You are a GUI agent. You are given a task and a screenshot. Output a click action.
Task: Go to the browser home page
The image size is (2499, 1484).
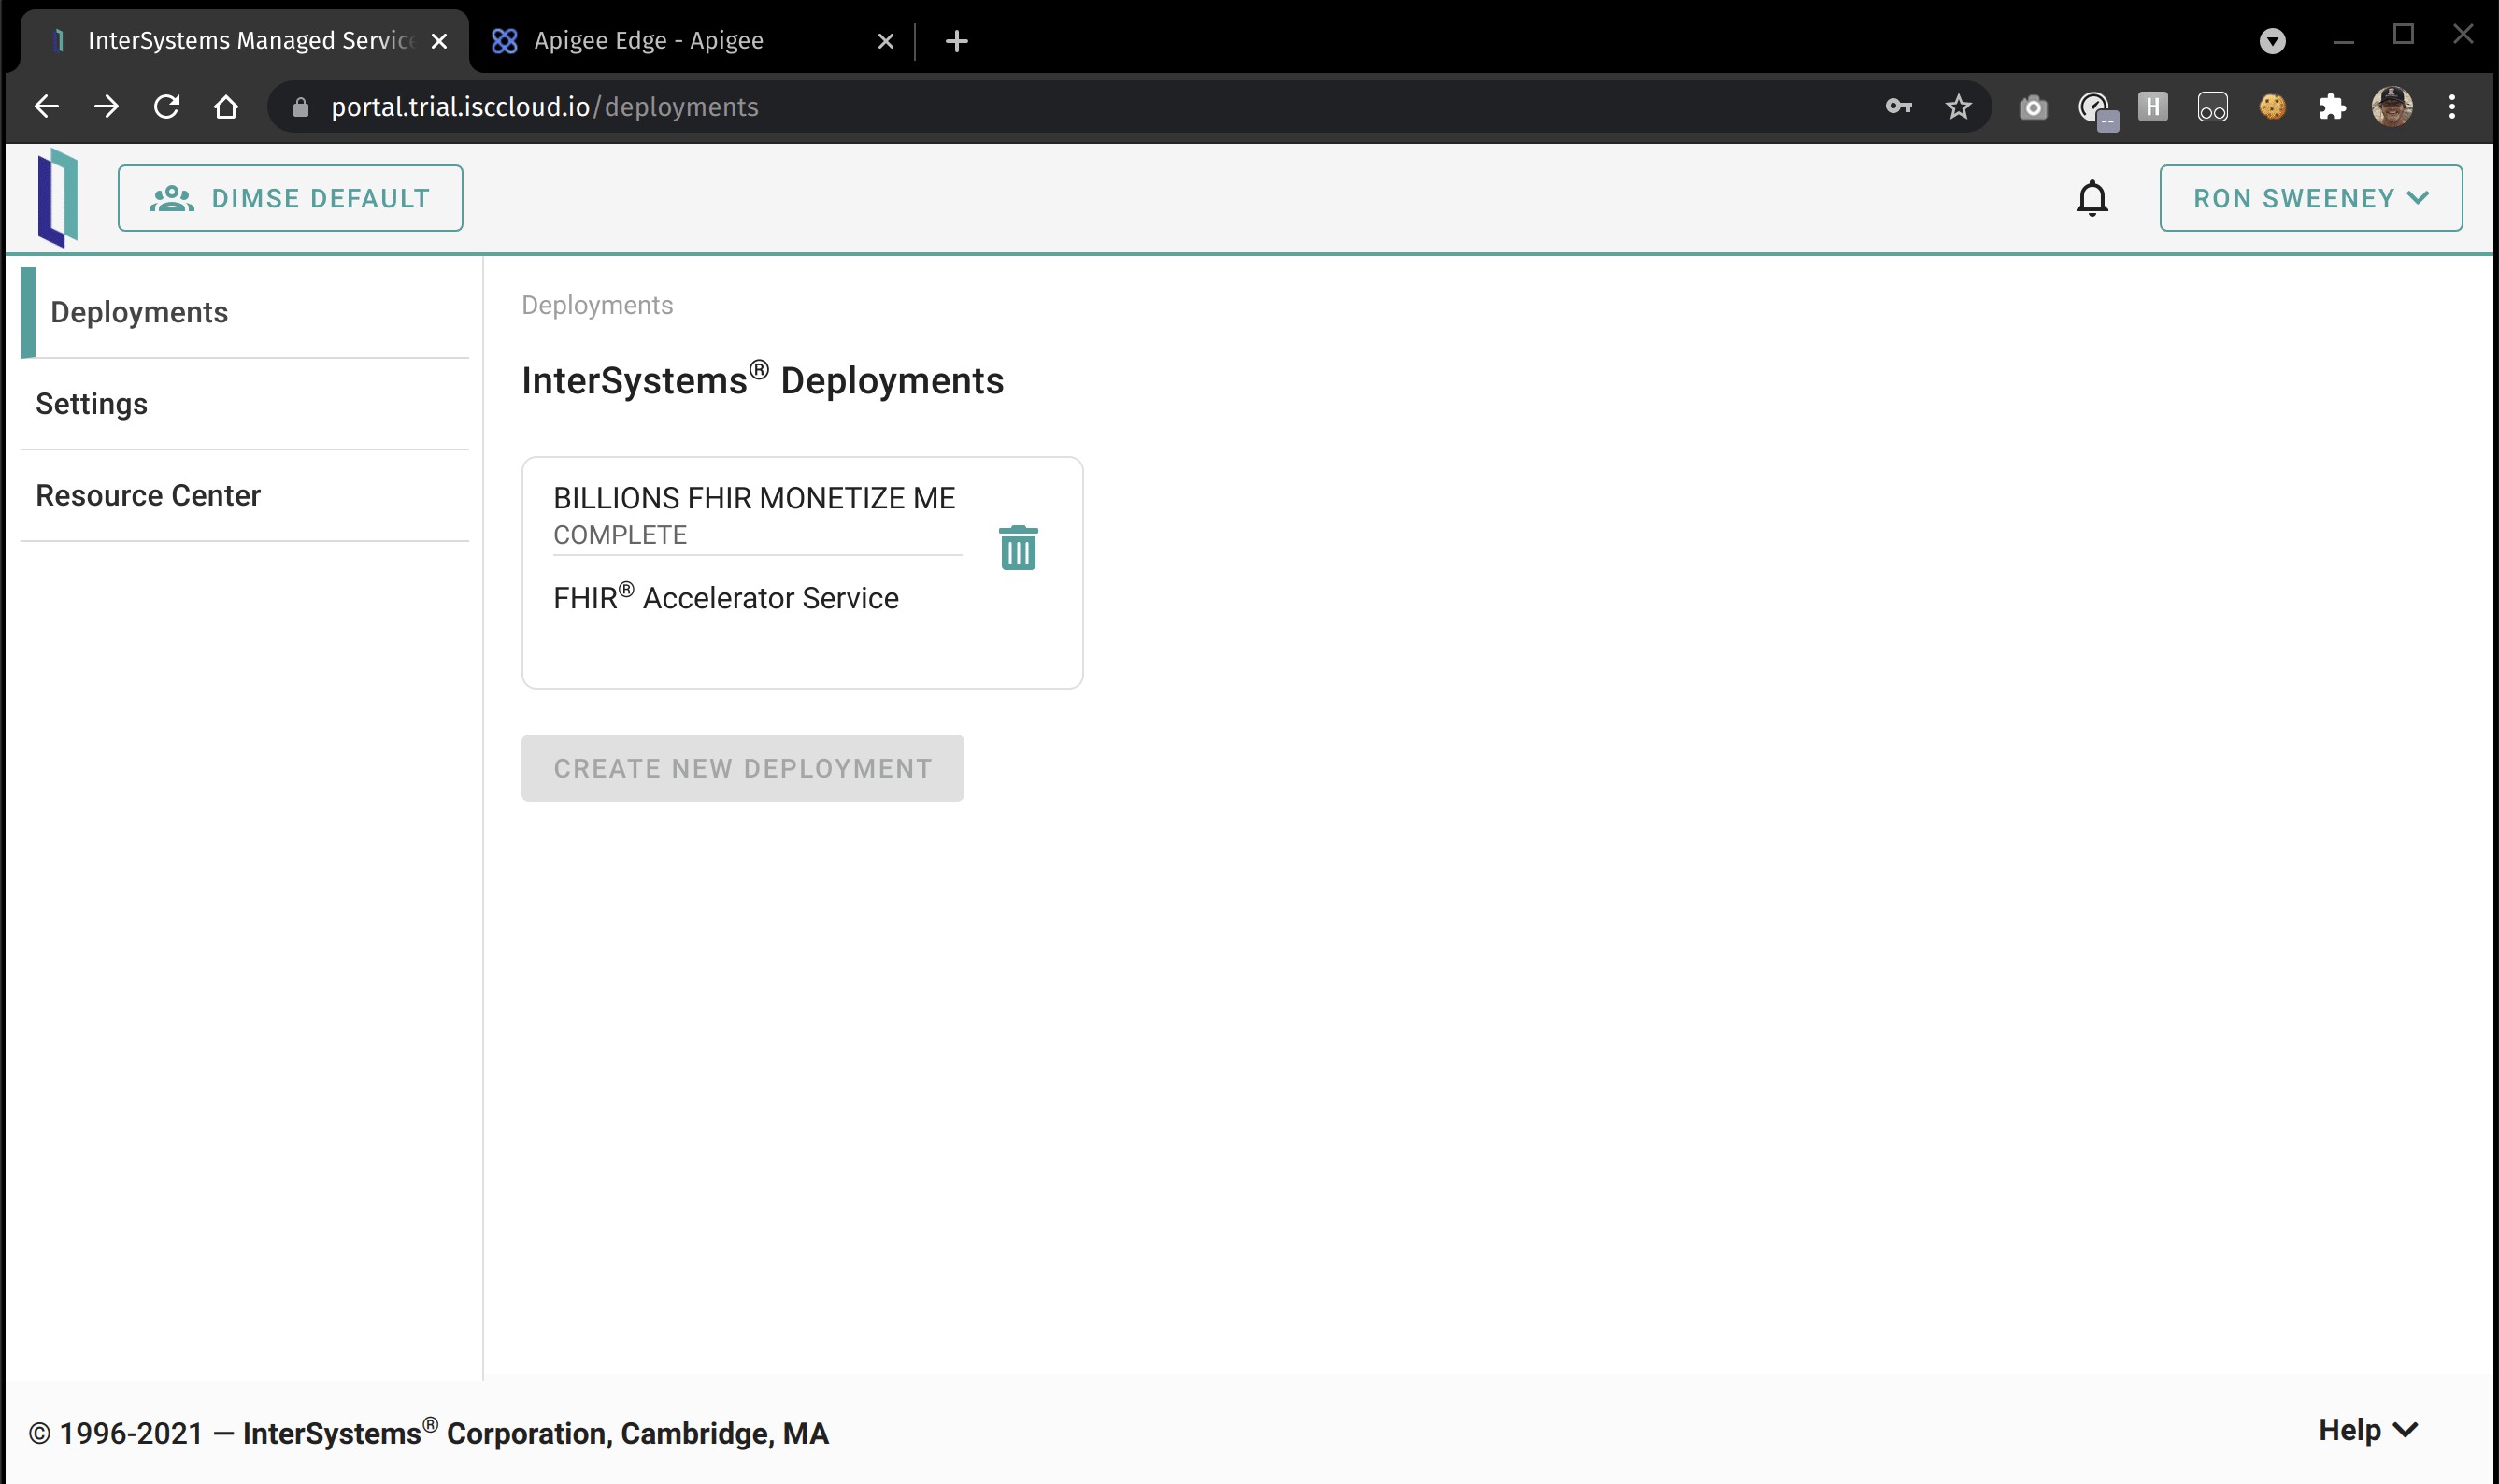click(x=226, y=107)
